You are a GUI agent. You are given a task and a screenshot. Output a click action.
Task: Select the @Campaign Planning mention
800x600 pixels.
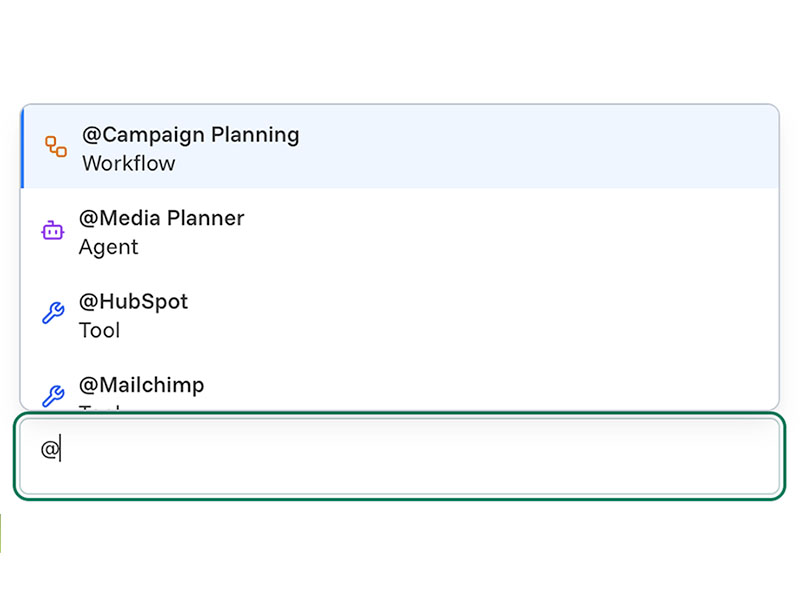coord(190,135)
